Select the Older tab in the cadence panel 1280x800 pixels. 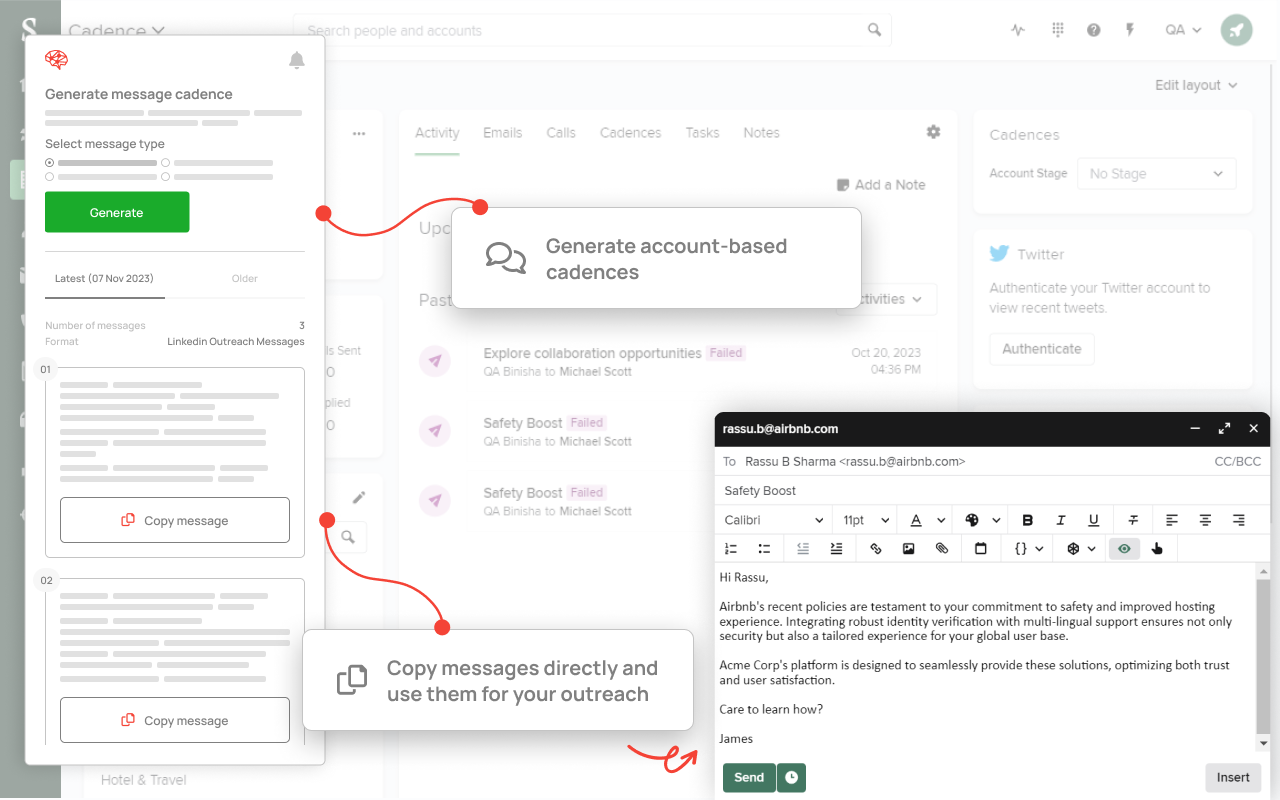245,278
